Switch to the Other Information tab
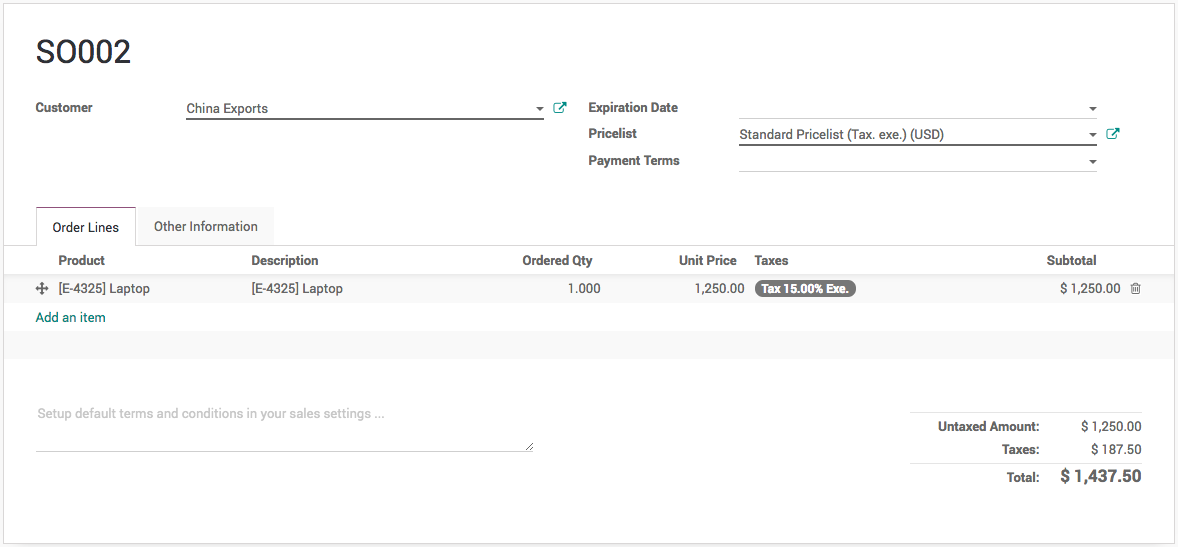The width and height of the screenshot is (1178, 547). 206,227
